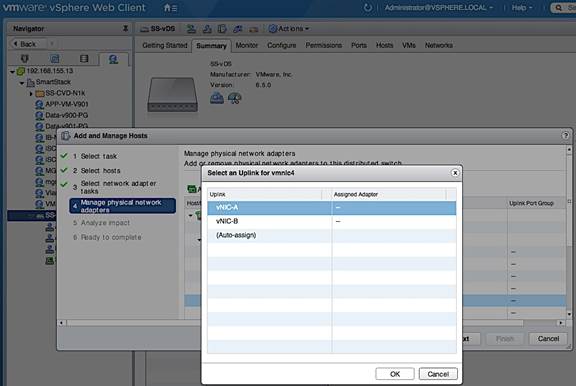Choose the (Auto-assign) uplink option

click(x=331, y=235)
